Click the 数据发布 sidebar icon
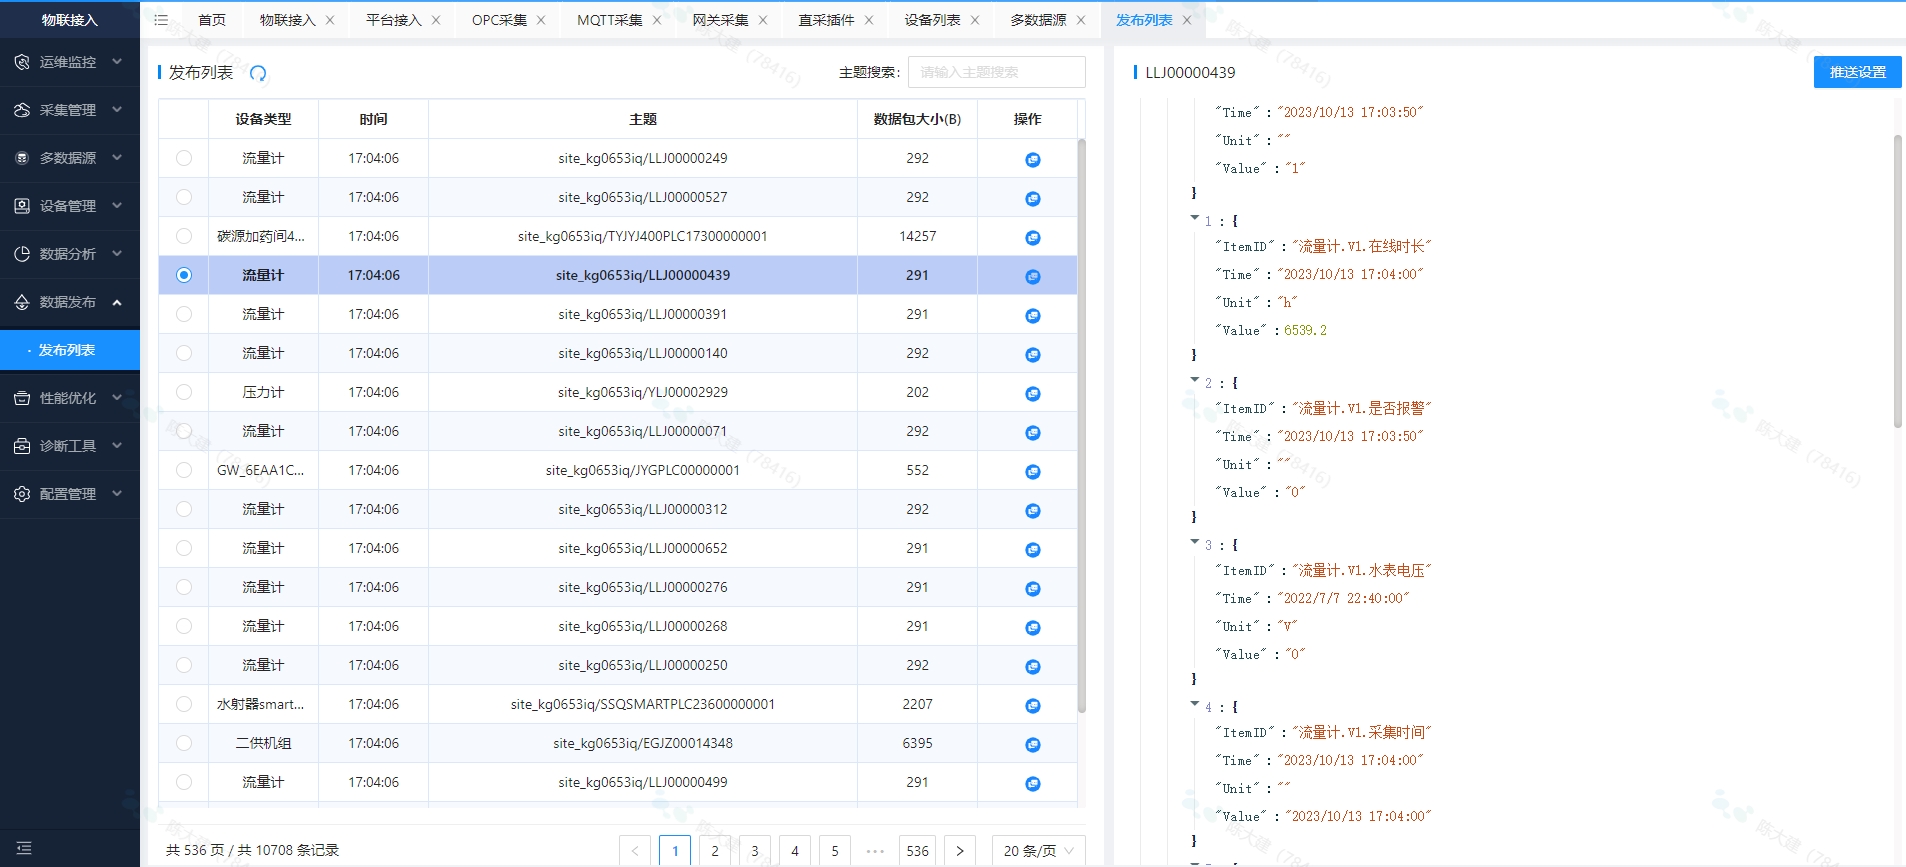1906x867 pixels. click(22, 302)
